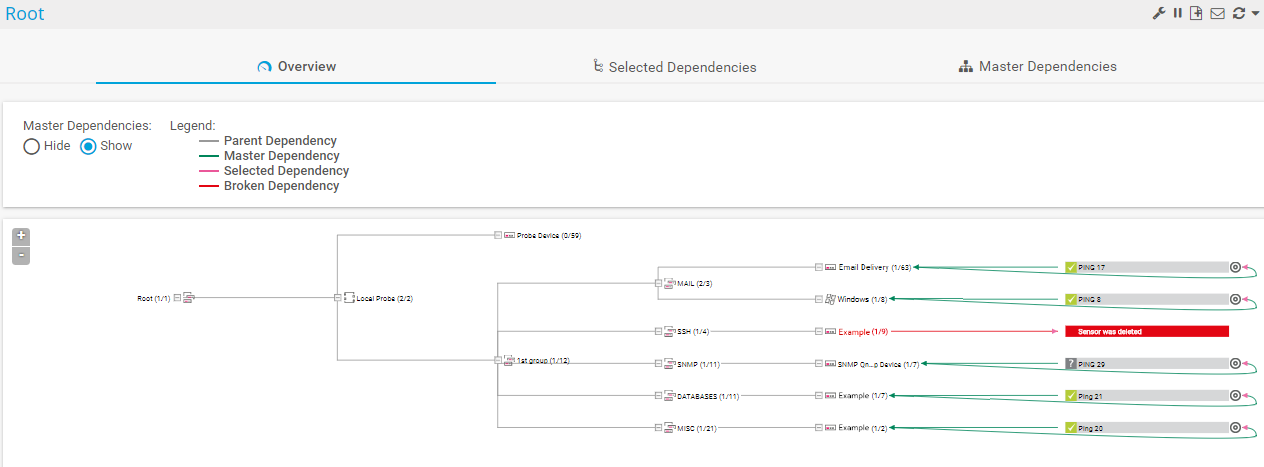
Task: Zoom in on the dependency graph
Action: pyautogui.click(x=21, y=236)
